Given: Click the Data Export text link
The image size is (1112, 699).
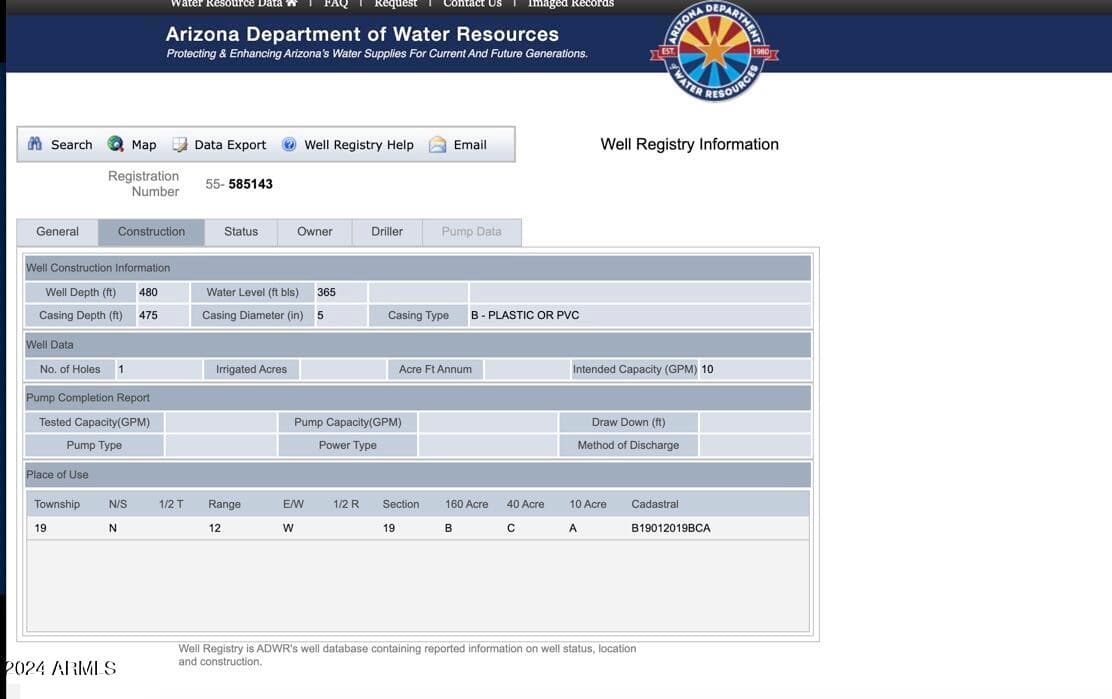Looking at the screenshot, I should point(230,145).
